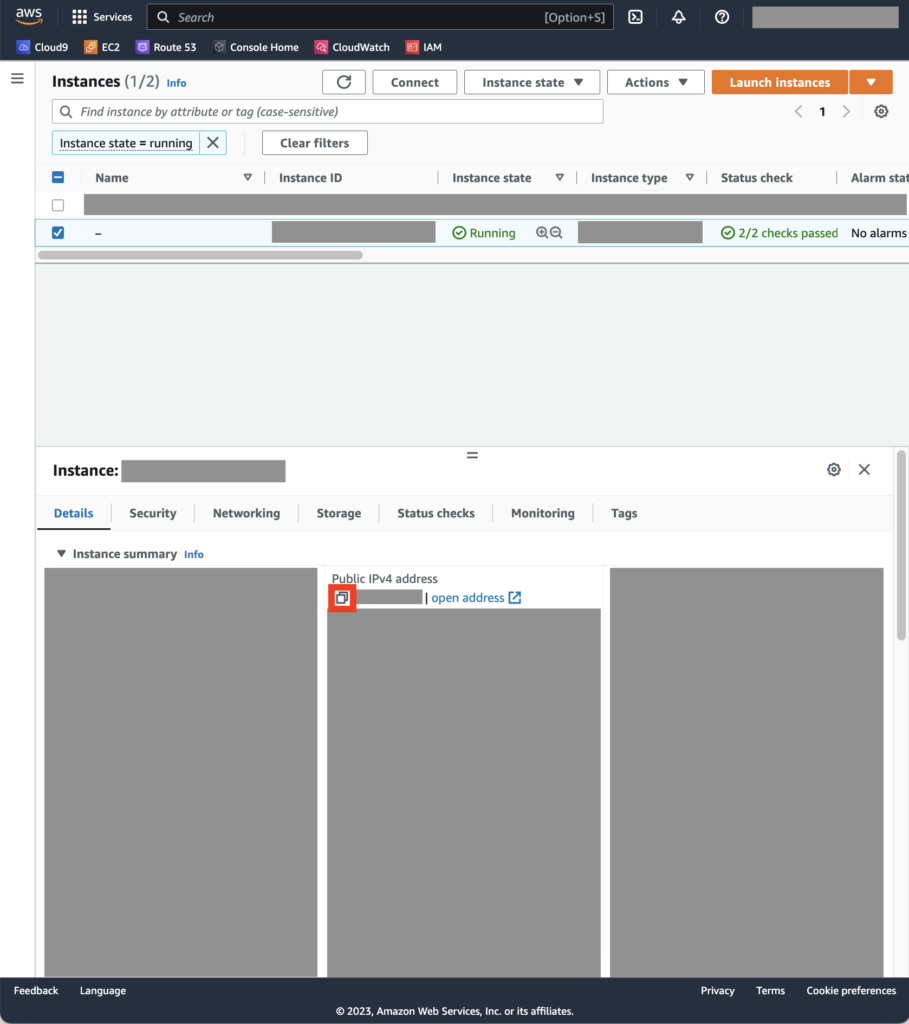
Task: Click the Status check column header
Action: 756,178
